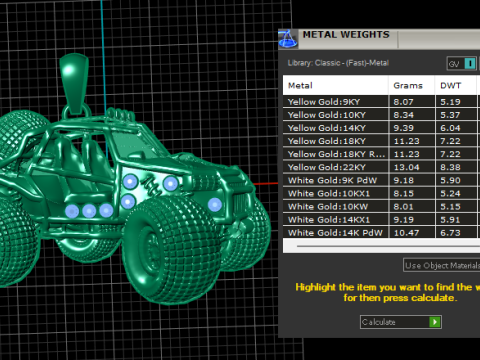The image size is (480, 360).
Task: Select the Yellow Gold:18KY row
Action: pyautogui.click(x=381, y=141)
